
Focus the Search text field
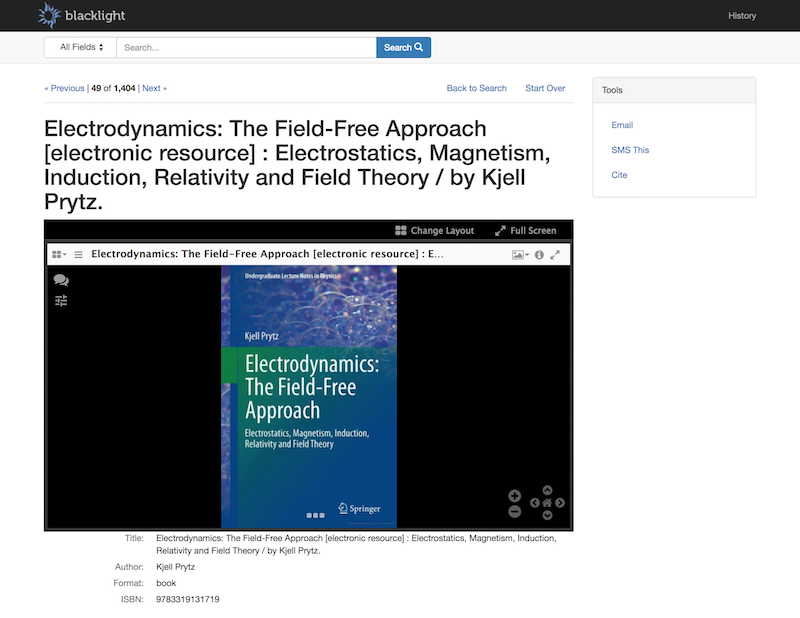tap(246, 47)
